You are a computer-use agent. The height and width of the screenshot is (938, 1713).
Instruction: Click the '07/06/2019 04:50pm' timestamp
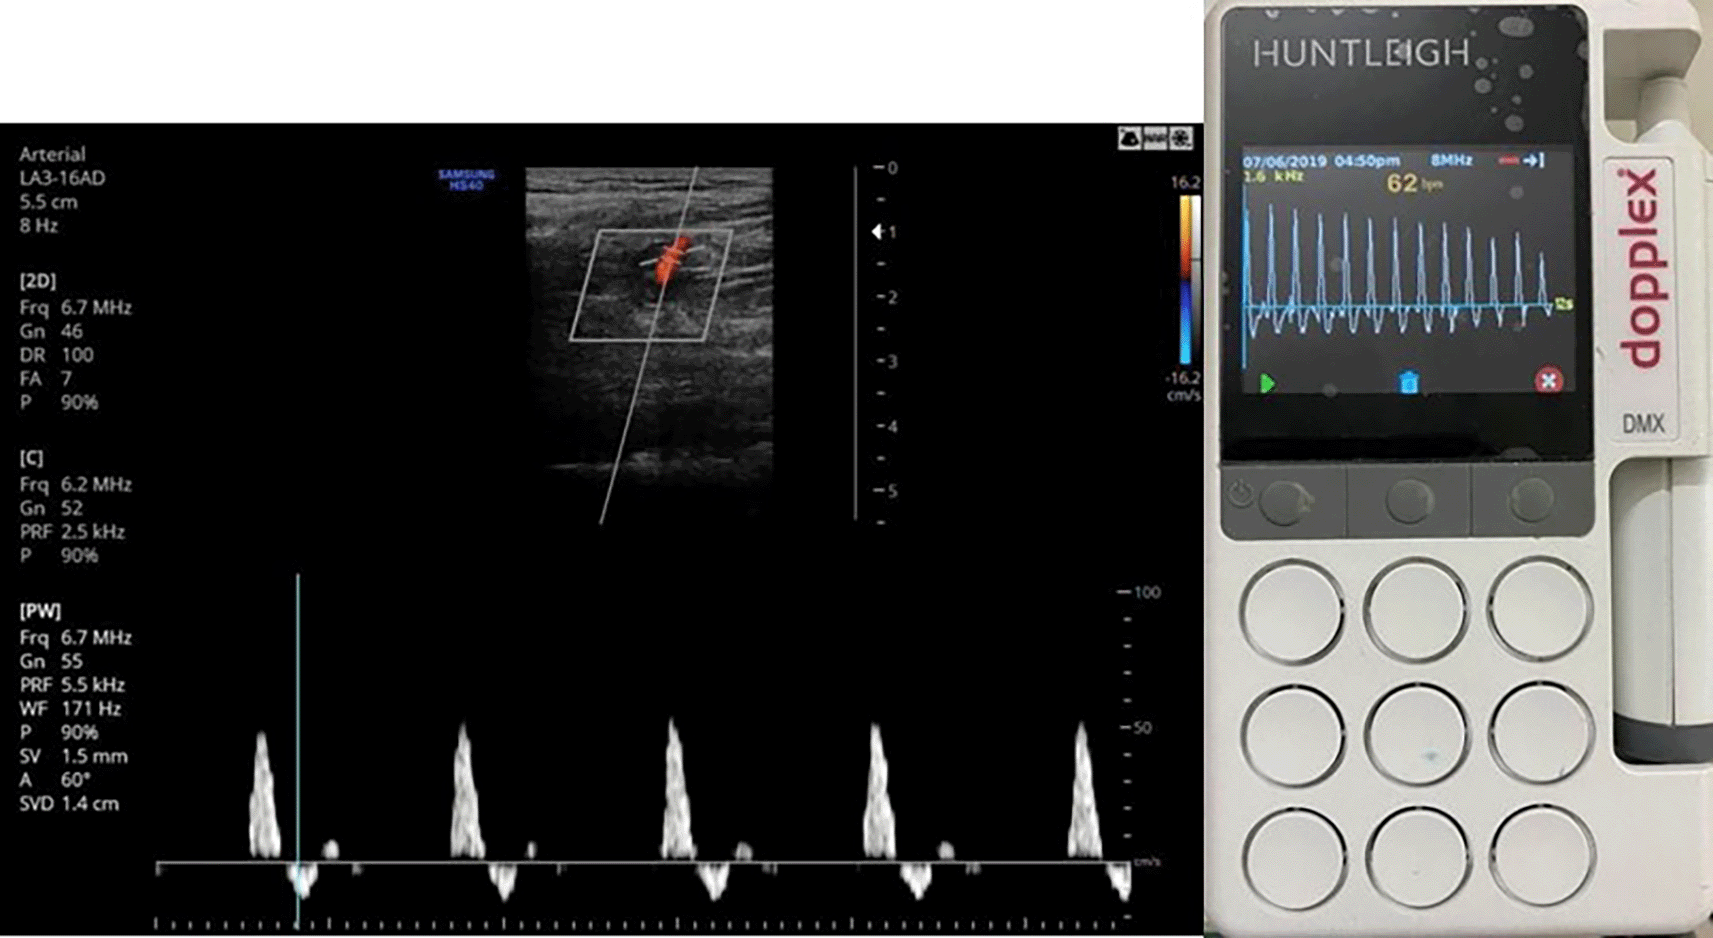(1320, 161)
